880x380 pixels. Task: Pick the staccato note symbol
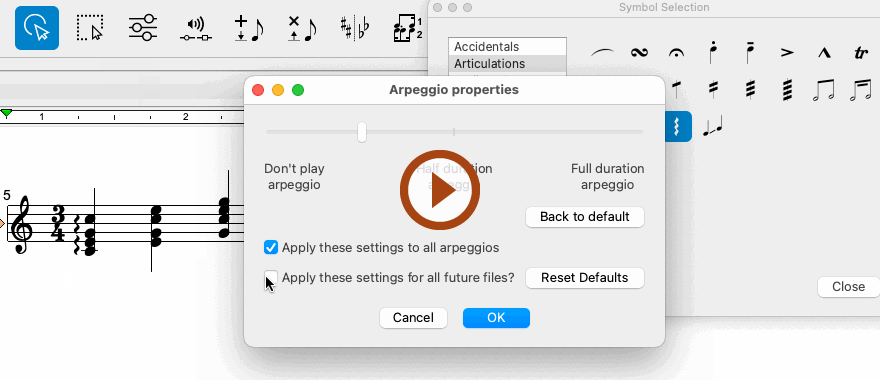point(713,52)
